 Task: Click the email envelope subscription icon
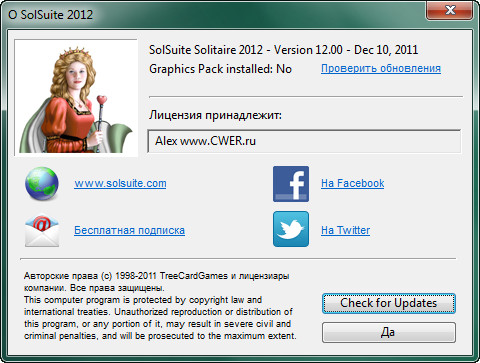pyautogui.click(x=42, y=230)
